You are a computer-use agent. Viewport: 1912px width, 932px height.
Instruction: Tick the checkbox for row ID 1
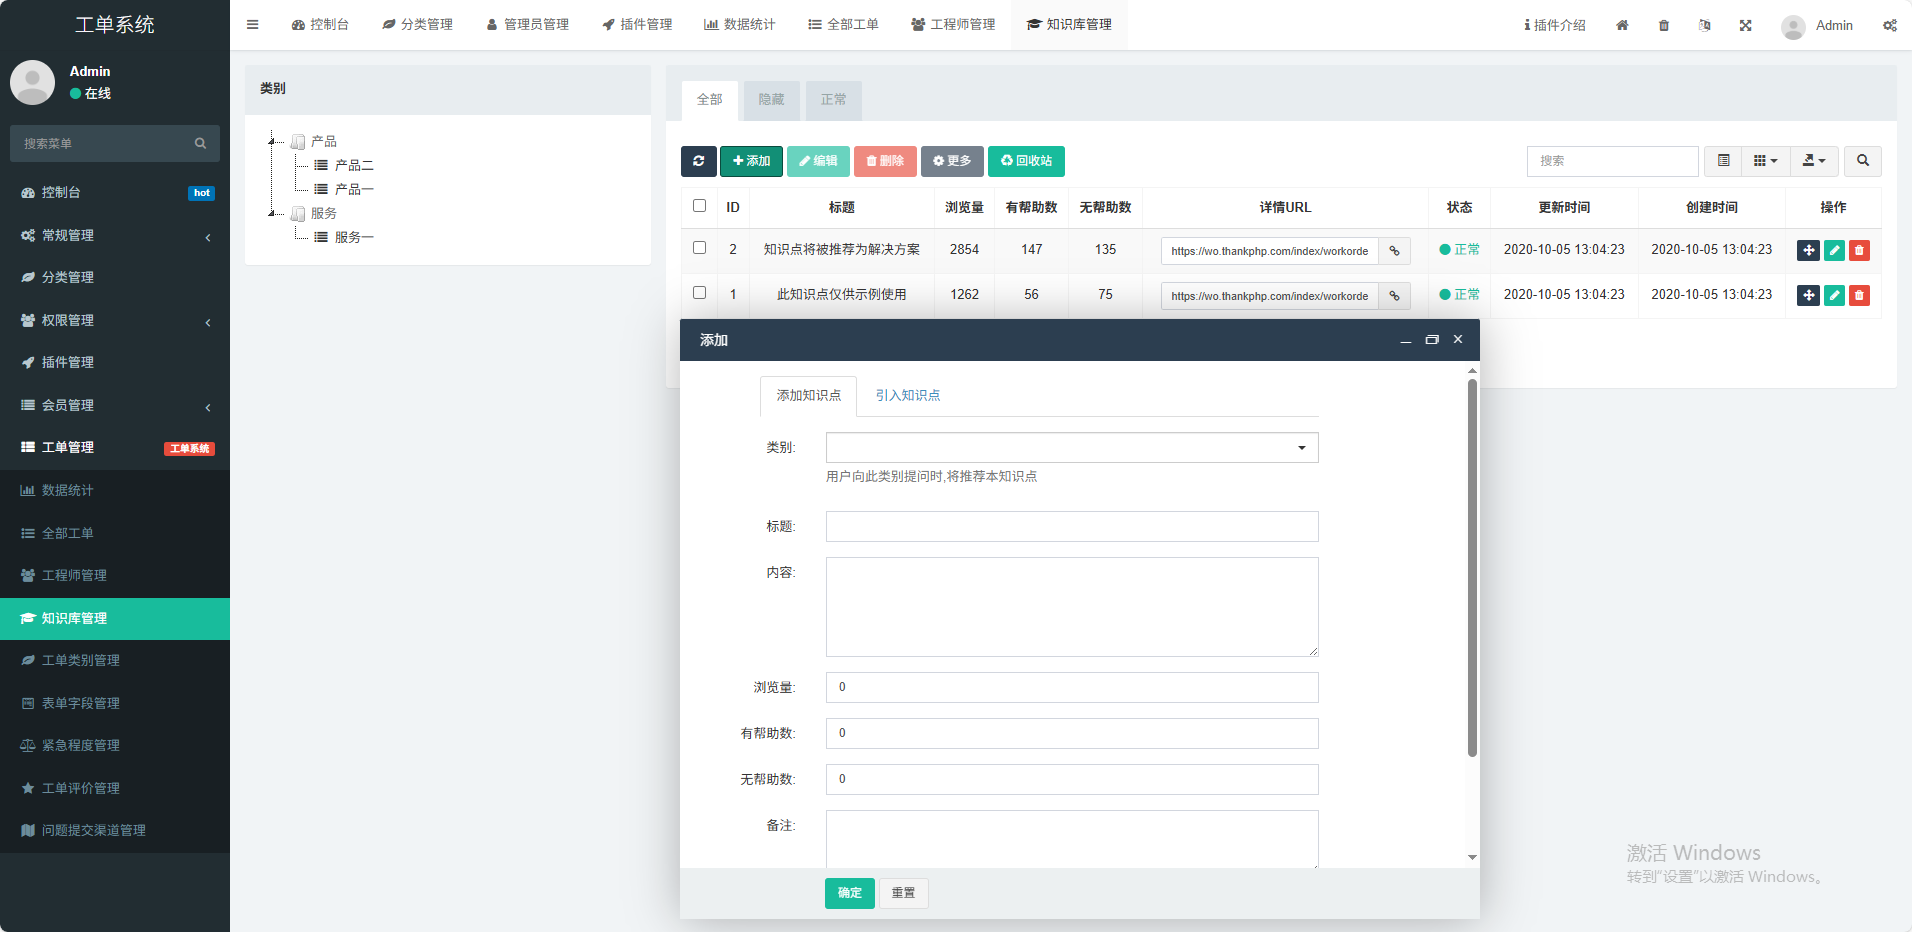point(700,293)
